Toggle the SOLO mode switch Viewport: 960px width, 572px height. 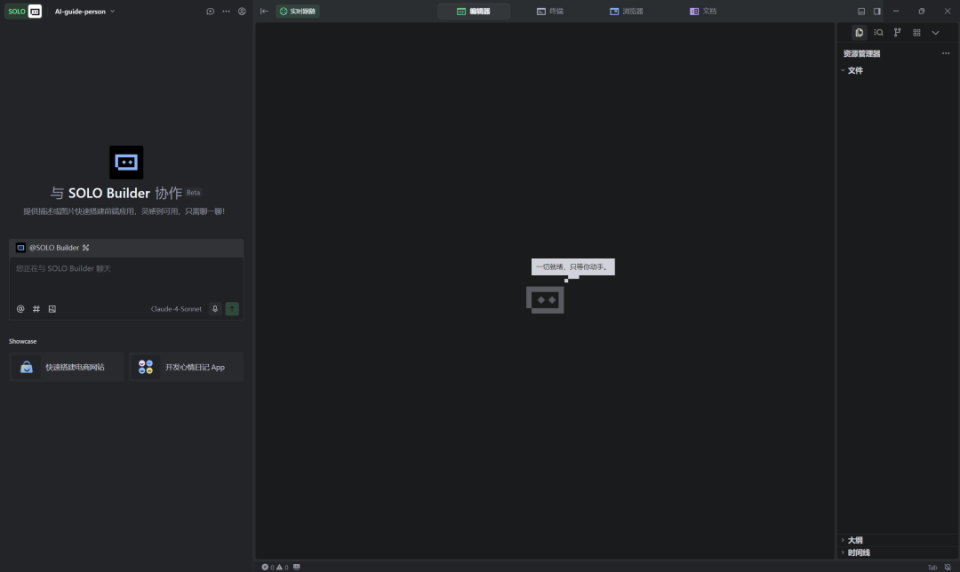[x=24, y=11]
